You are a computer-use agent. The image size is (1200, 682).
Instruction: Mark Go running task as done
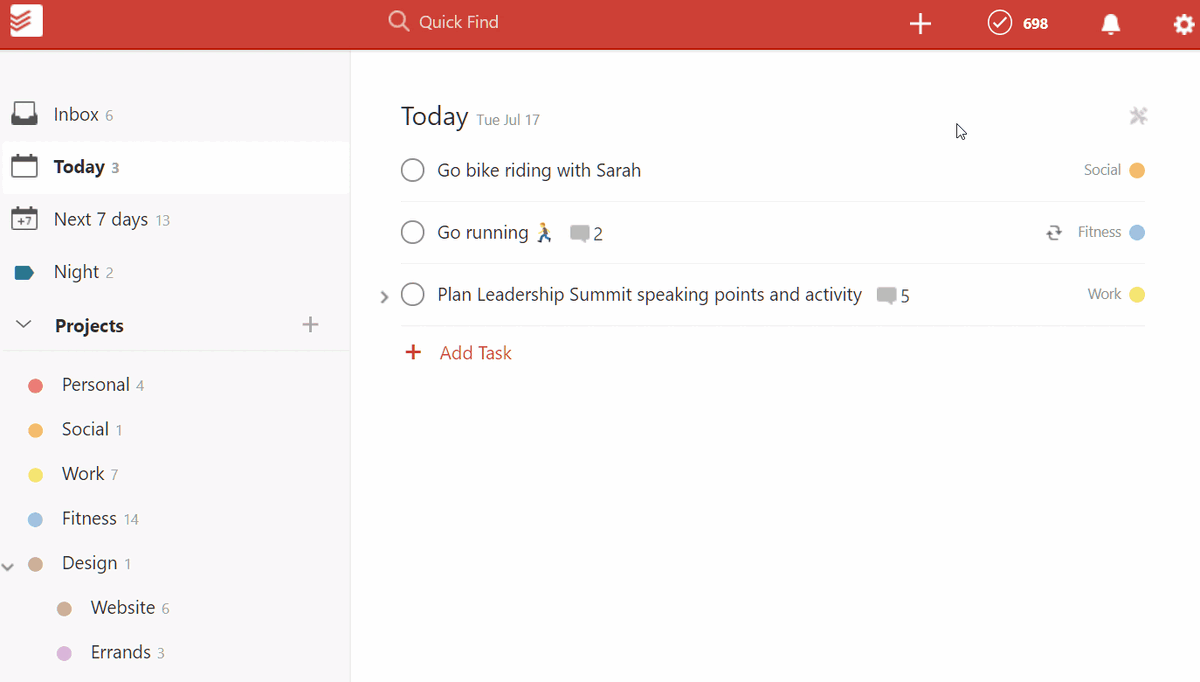(413, 233)
